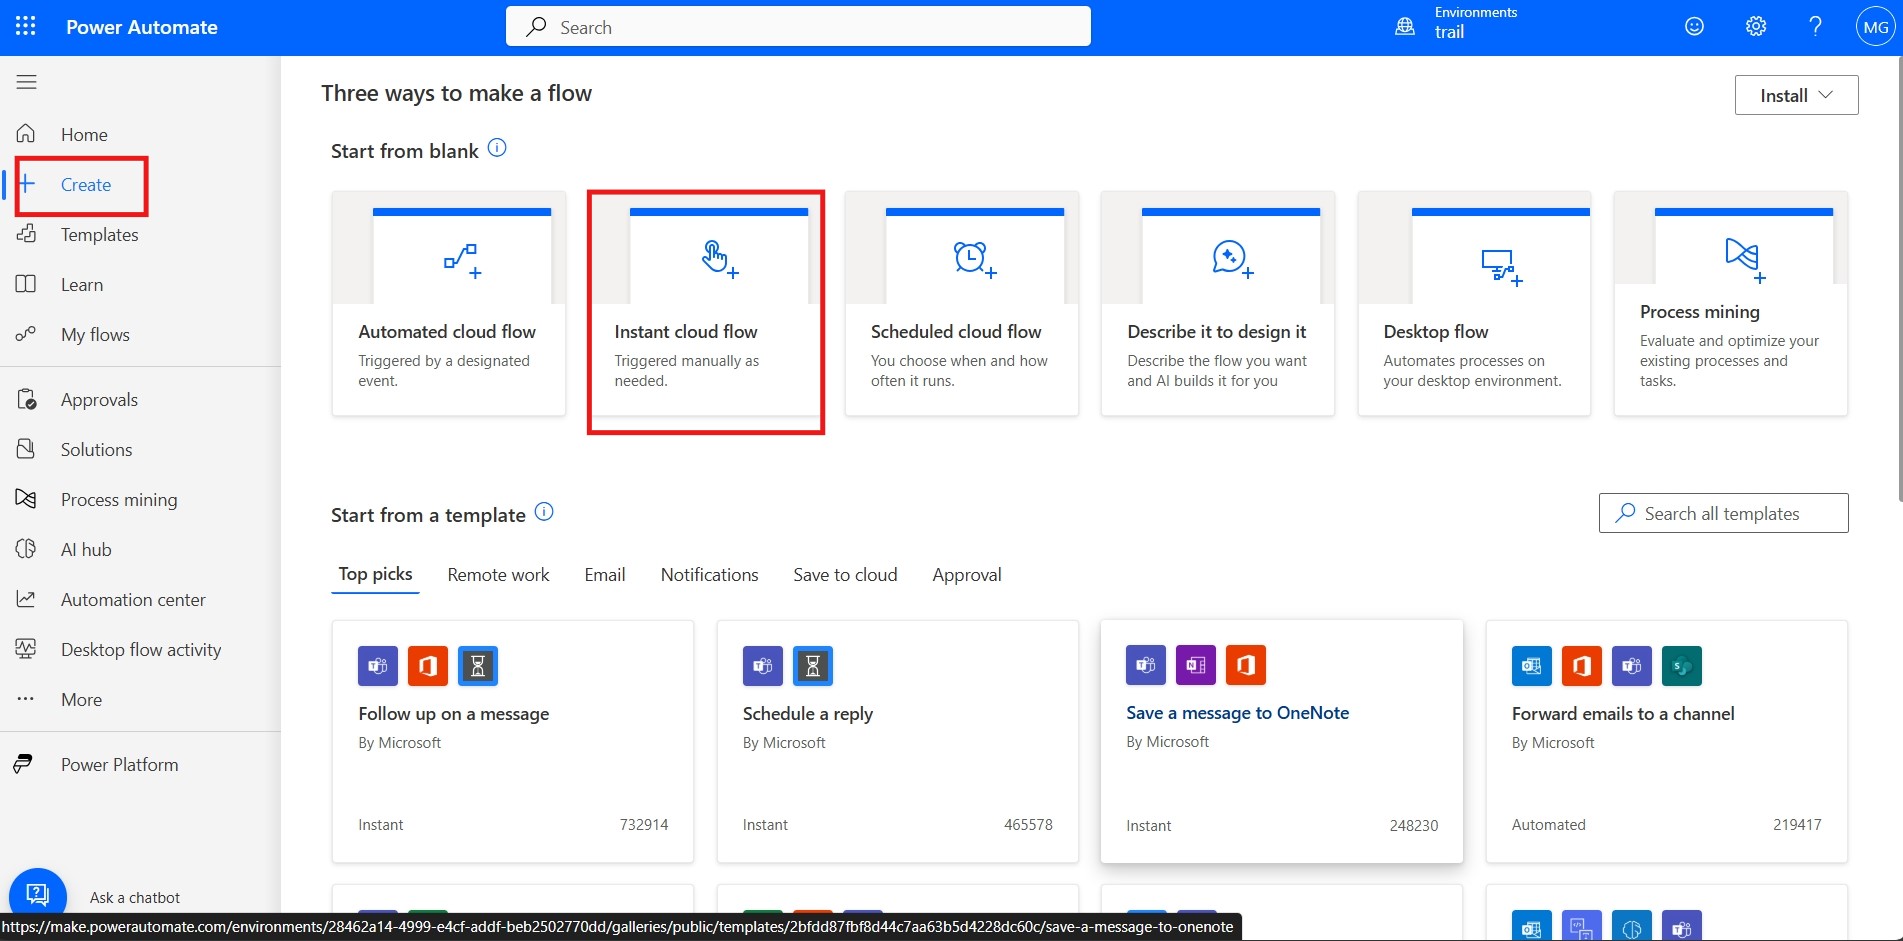The height and width of the screenshot is (941, 1903).
Task: Choose the Automated cloud flow card
Action: (x=449, y=303)
